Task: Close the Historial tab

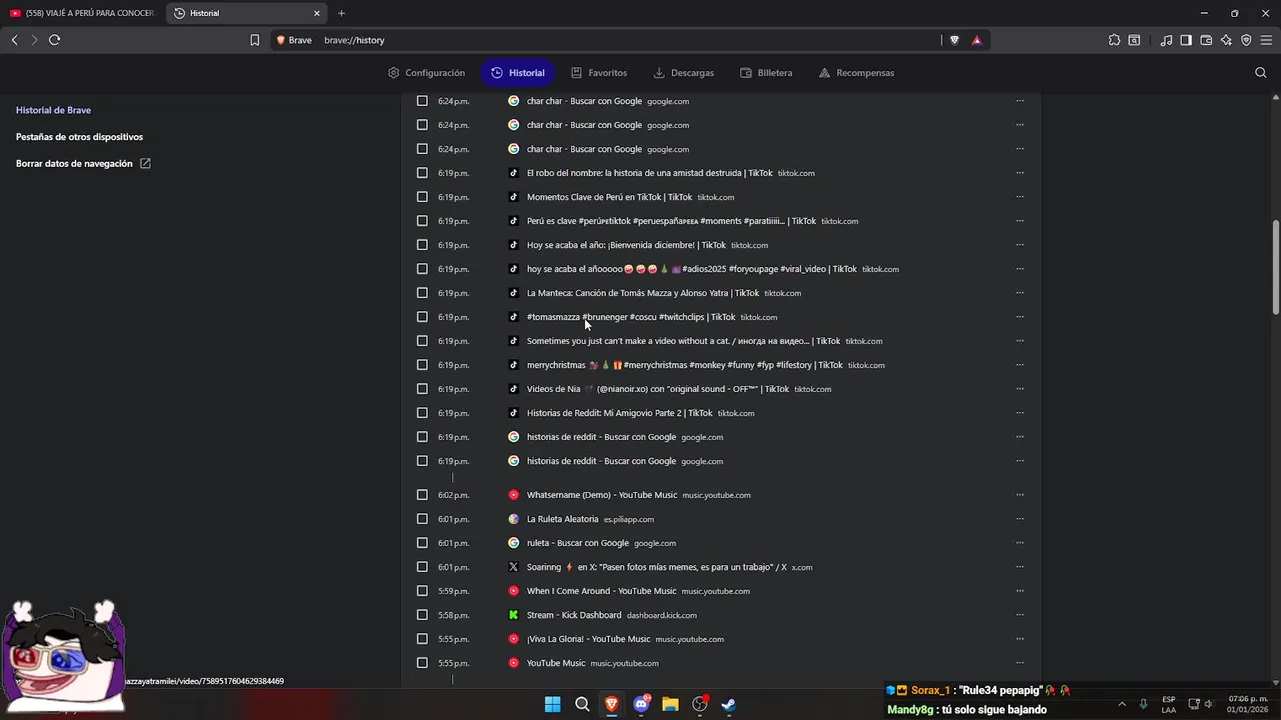Action: point(317,13)
